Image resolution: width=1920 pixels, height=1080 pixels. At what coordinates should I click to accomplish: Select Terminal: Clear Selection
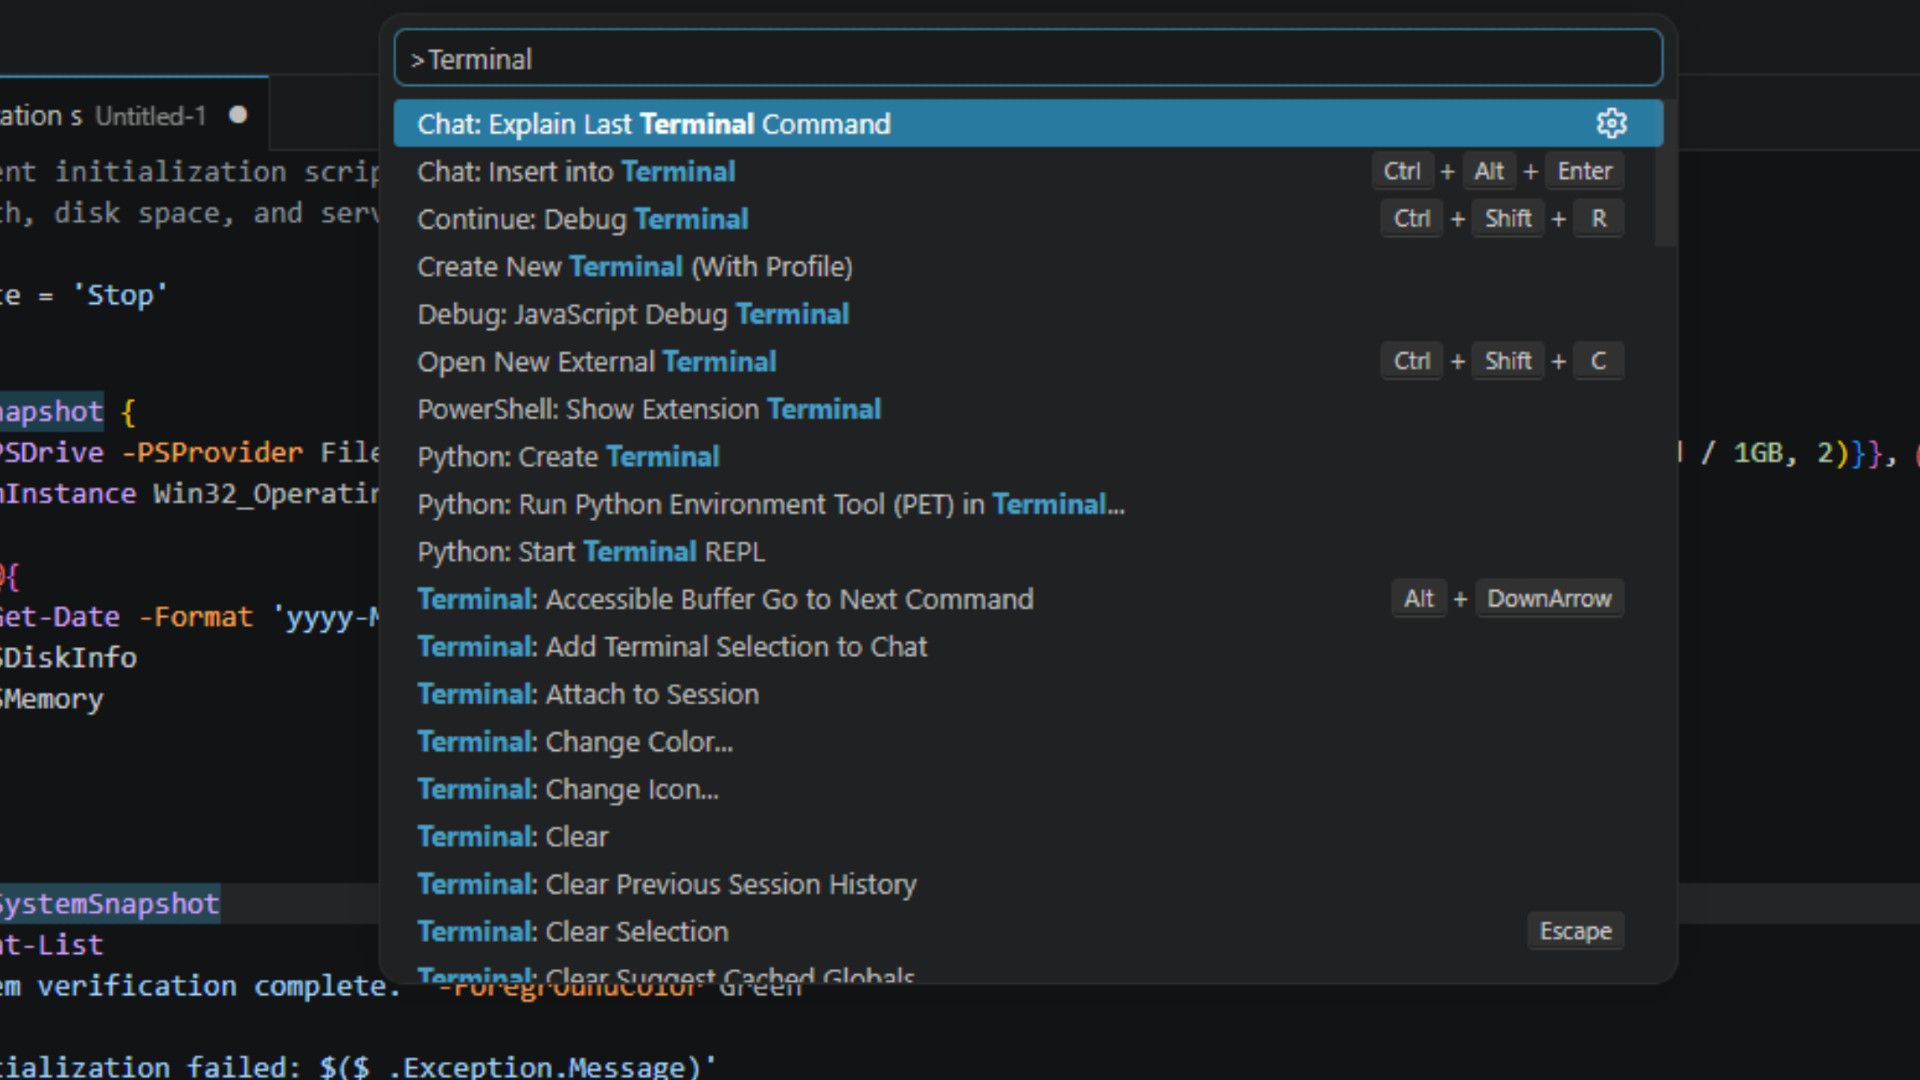click(1028, 931)
